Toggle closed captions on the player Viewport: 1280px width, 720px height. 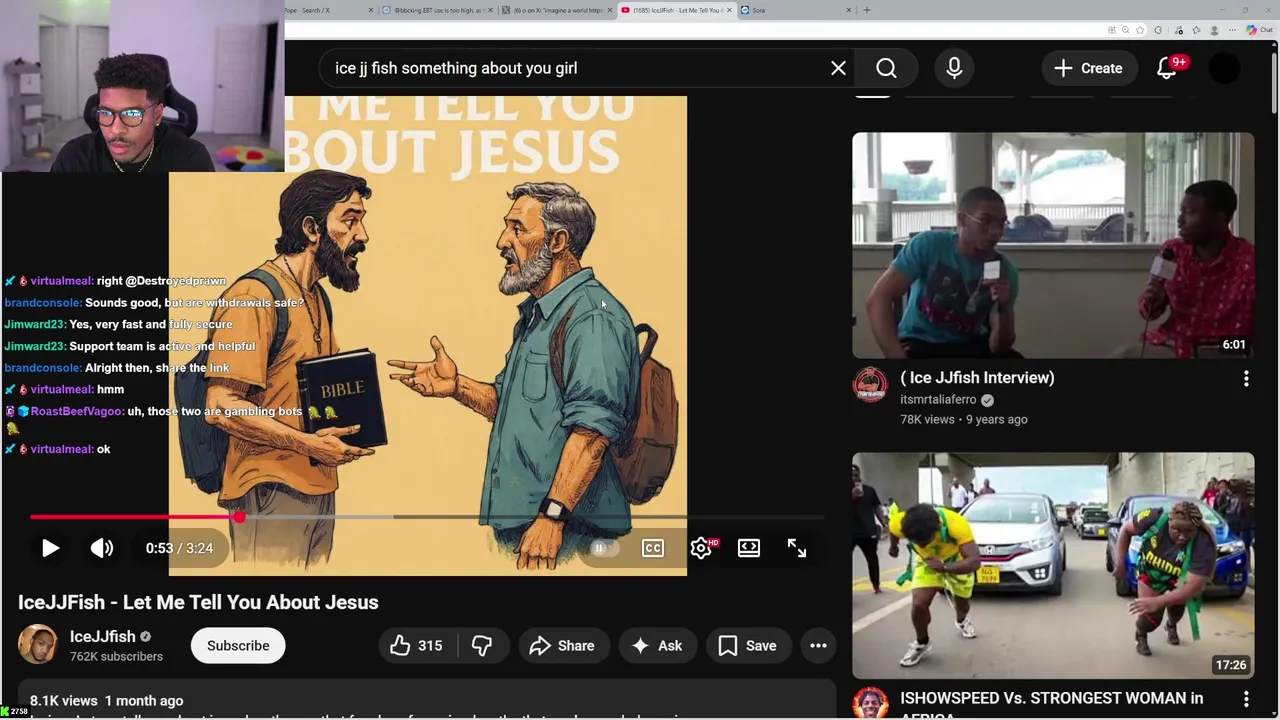coord(652,548)
